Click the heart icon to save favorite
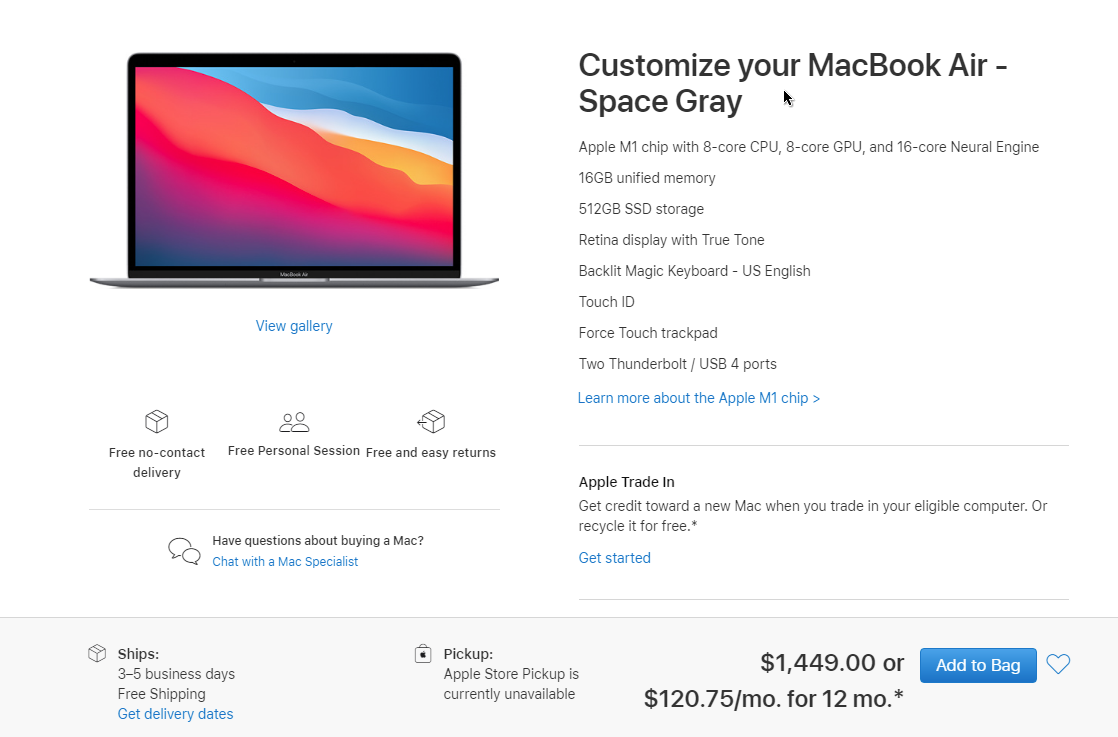Viewport: 1118px width, 737px height. click(1058, 664)
